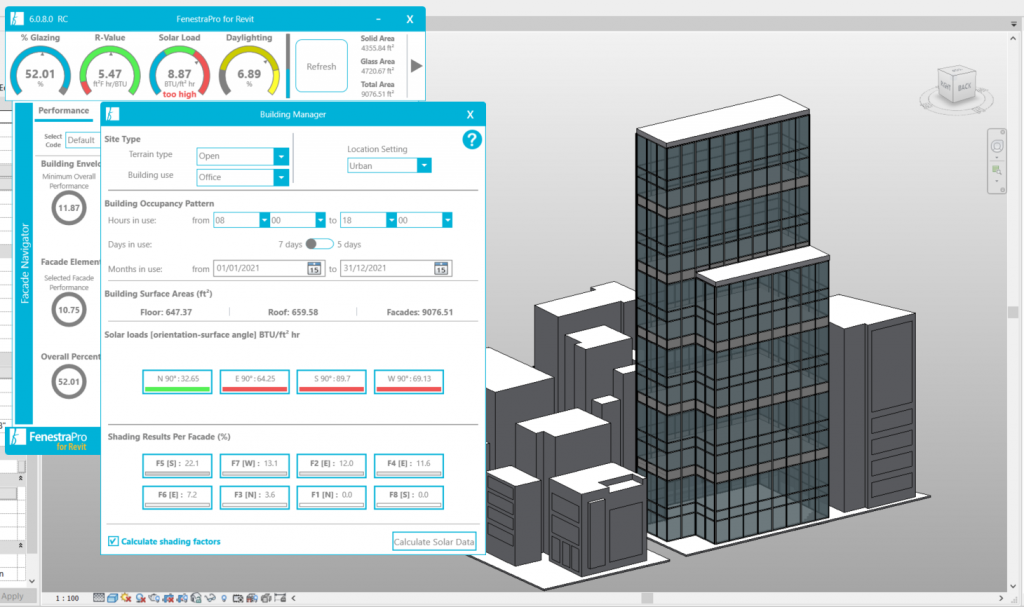Screen dimensions: 1024x607
Task: Select the S 90° solar load button
Action: [332, 382]
